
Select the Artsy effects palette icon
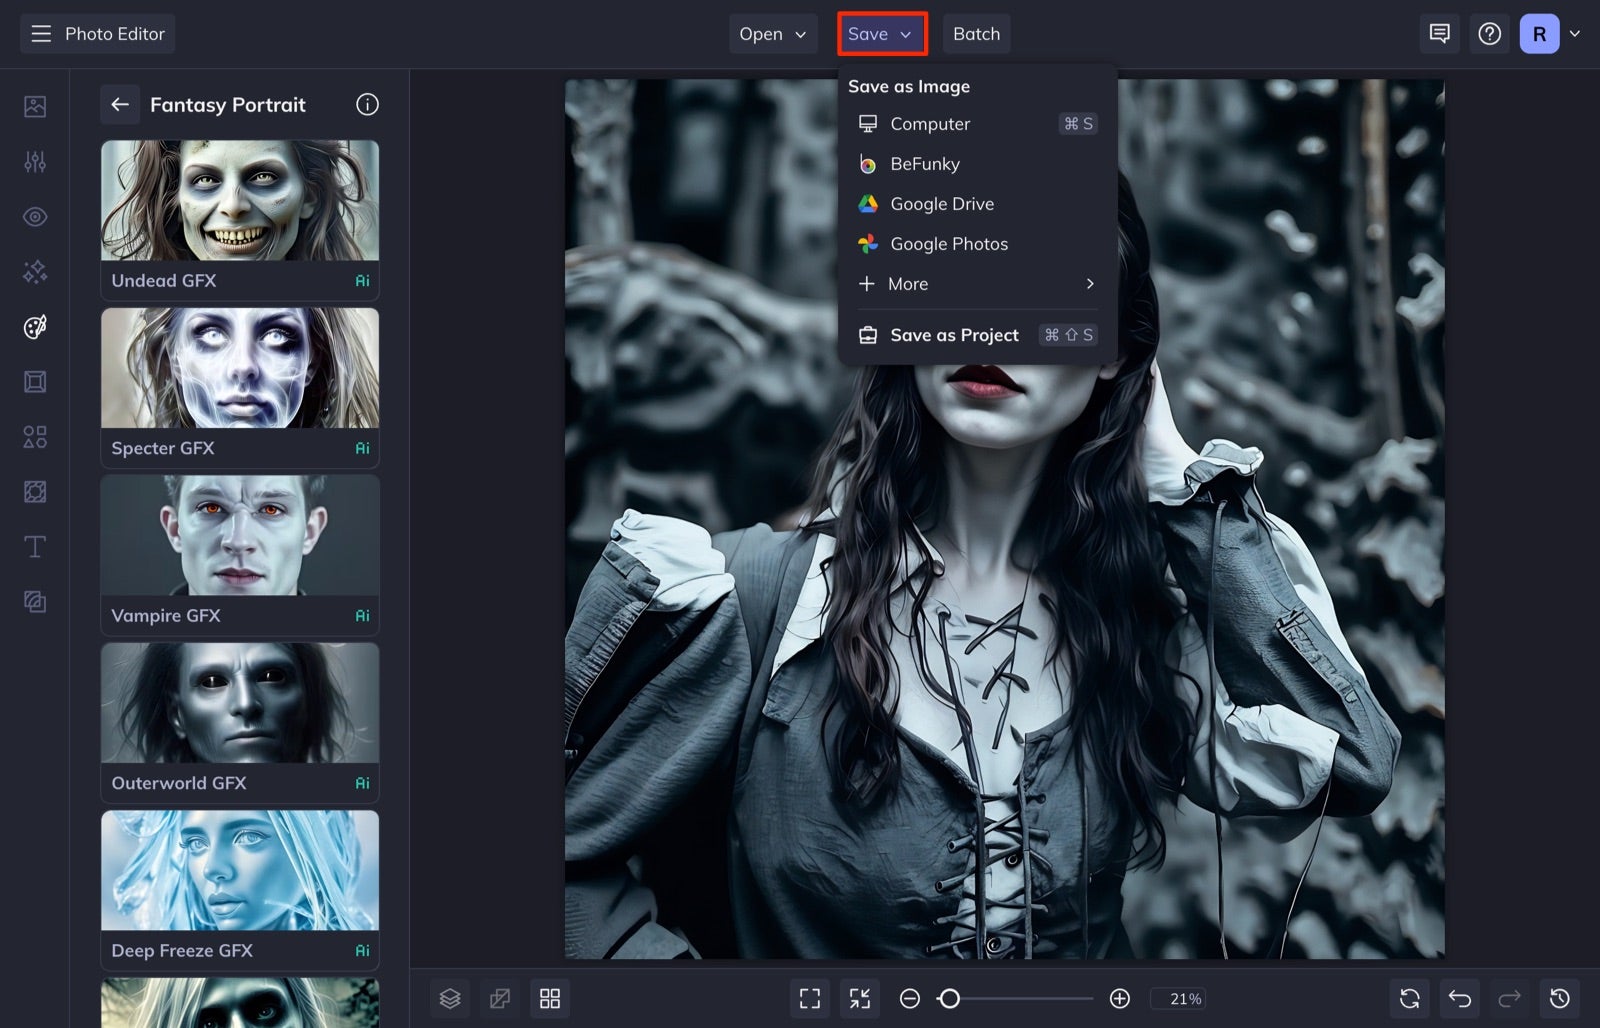pos(34,326)
